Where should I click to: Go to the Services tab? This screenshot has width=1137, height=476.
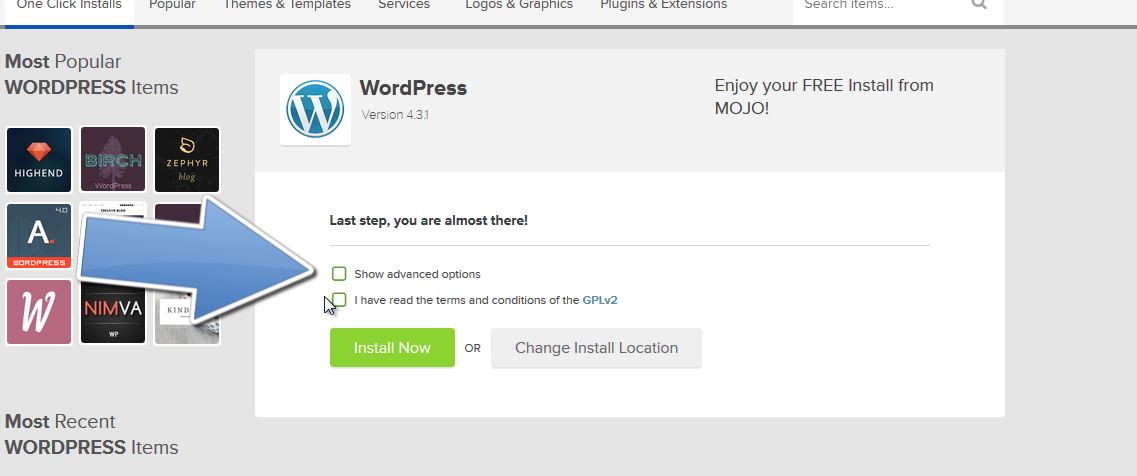[404, 6]
